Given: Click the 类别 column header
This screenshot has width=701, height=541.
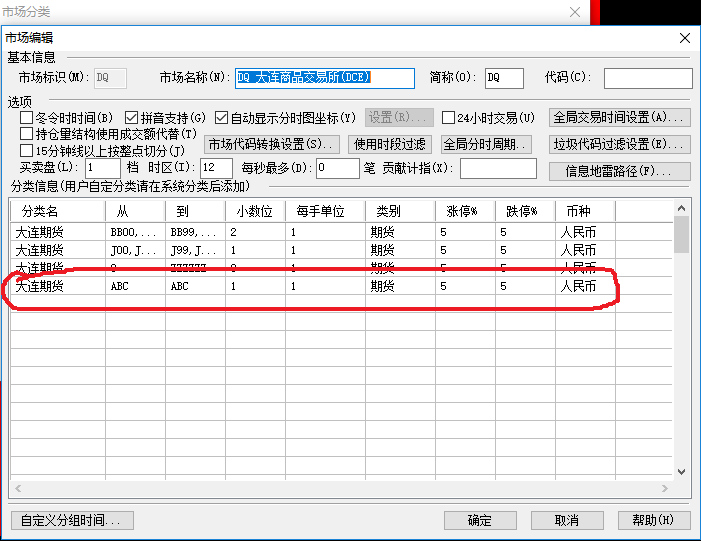Looking at the screenshot, I should [401, 211].
